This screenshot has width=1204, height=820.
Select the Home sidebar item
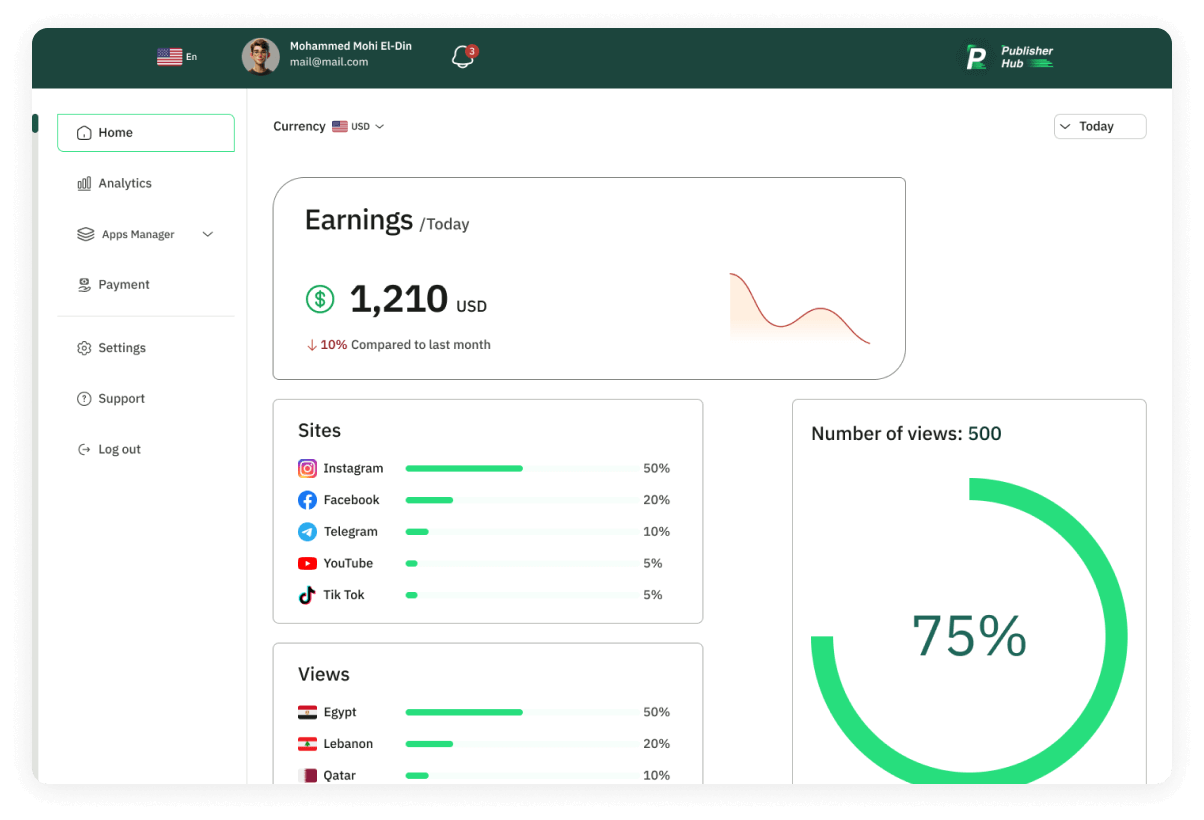coord(115,132)
